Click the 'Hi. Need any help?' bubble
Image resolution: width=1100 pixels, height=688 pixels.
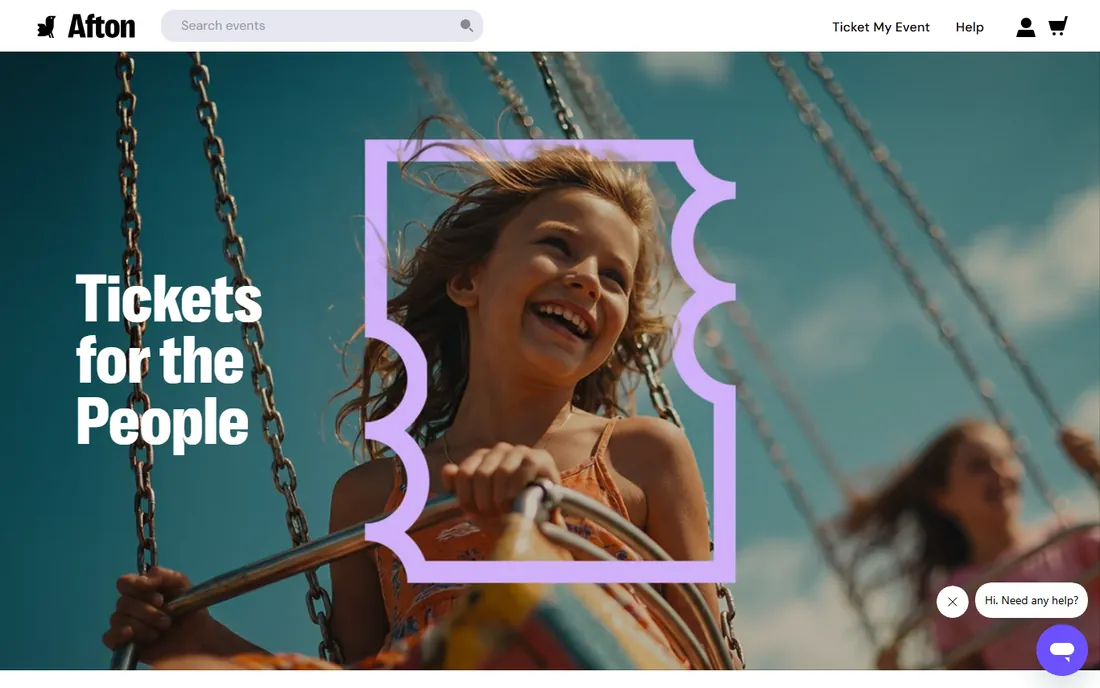pos(1031,600)
